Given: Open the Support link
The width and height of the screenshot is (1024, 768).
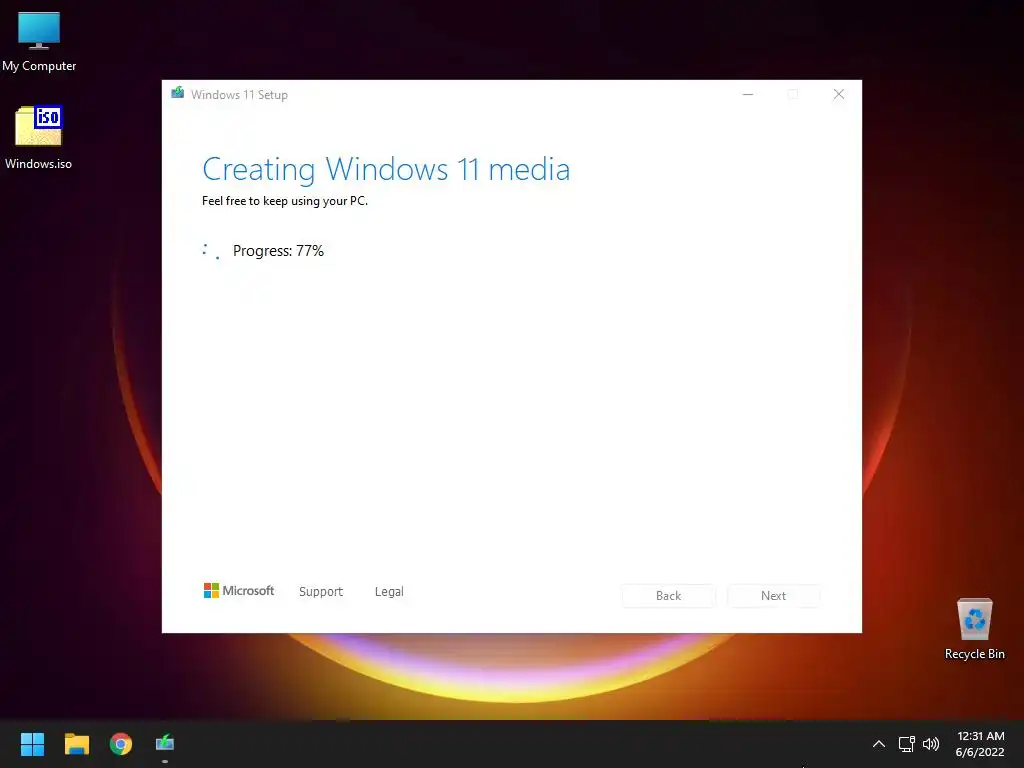Looking at the screenshot, I should [321, 592].
